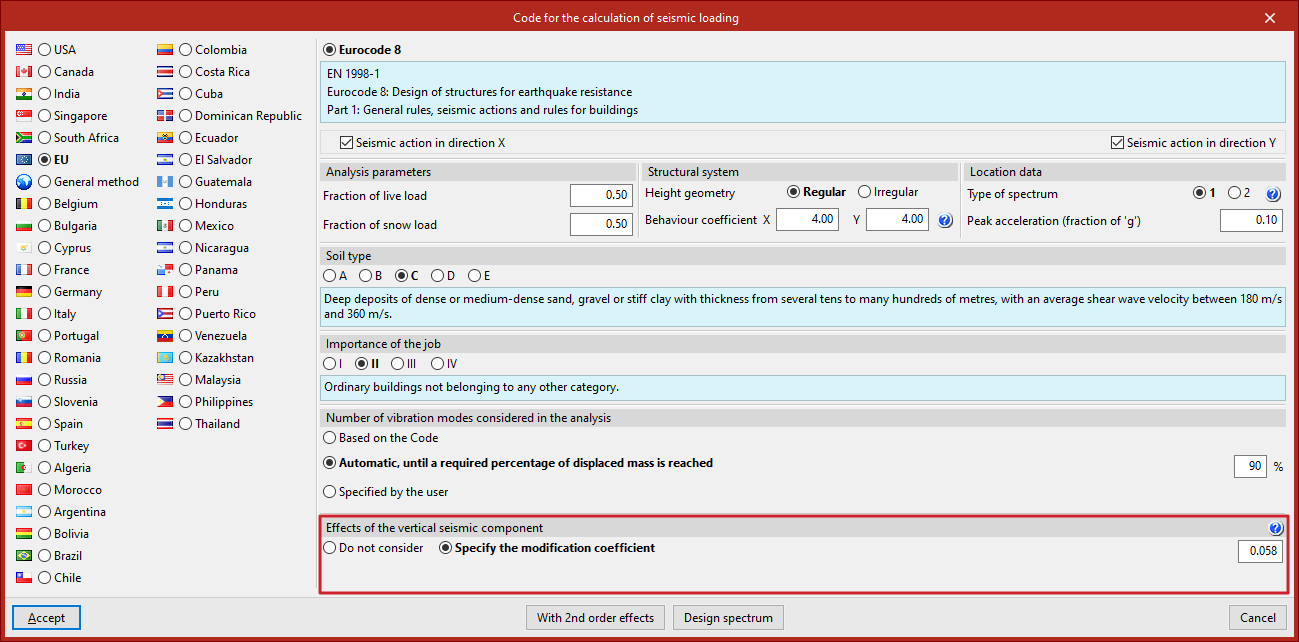1299x642 pixels.
Task: Click the USA flag icon
Action: (x=25, y=50)
